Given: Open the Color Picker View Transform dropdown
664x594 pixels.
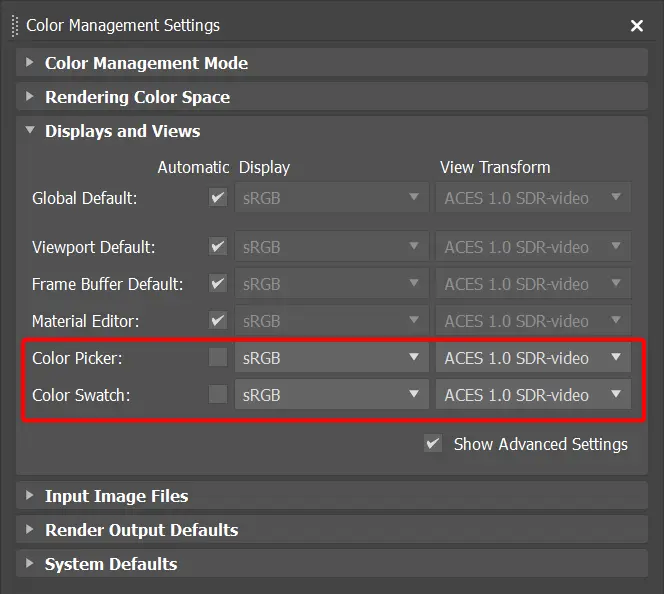Looking at the screenshot, I should [533, 358].
